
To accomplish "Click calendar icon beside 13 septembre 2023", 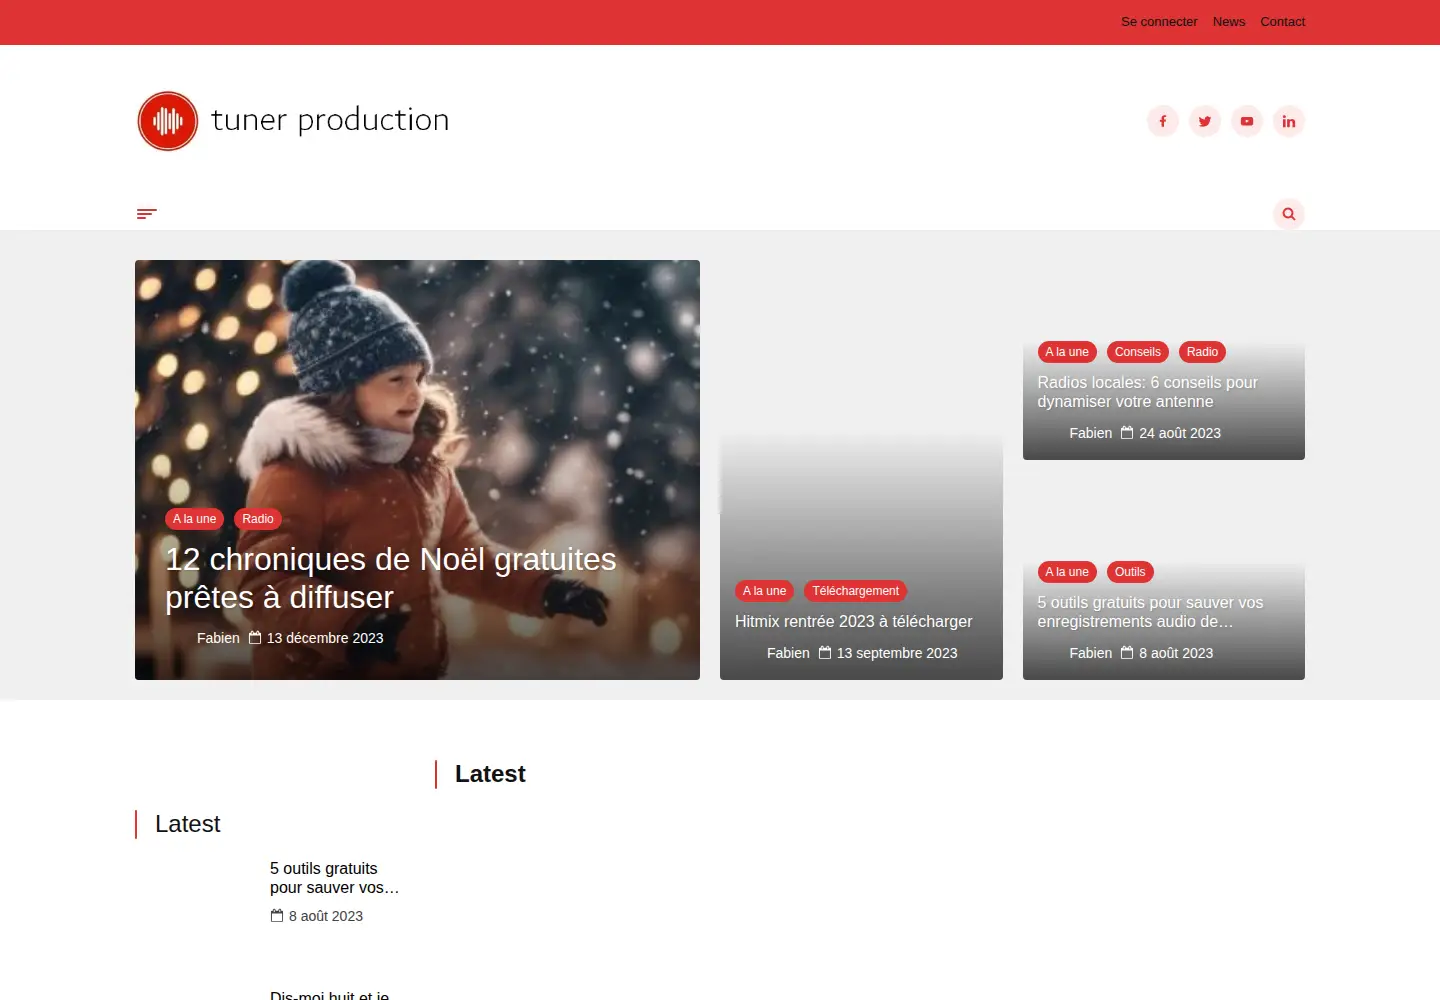I will tap(825, 653).
